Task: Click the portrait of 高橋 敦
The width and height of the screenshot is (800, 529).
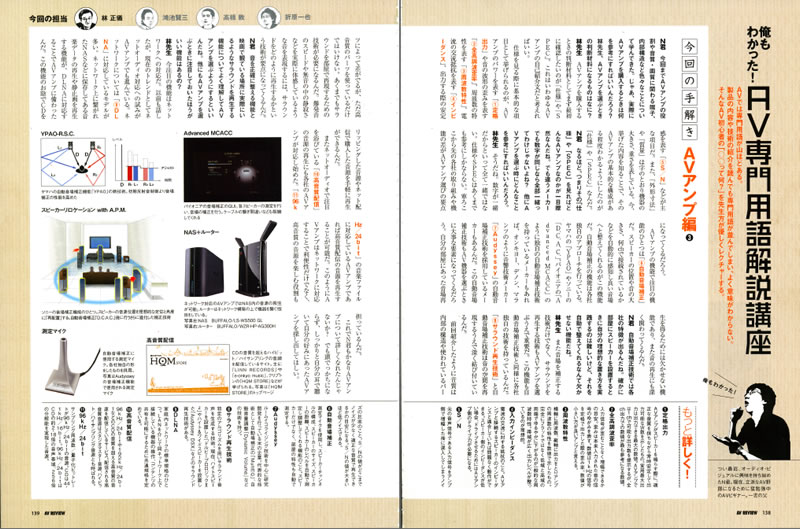Action: (x=206, y=17)
